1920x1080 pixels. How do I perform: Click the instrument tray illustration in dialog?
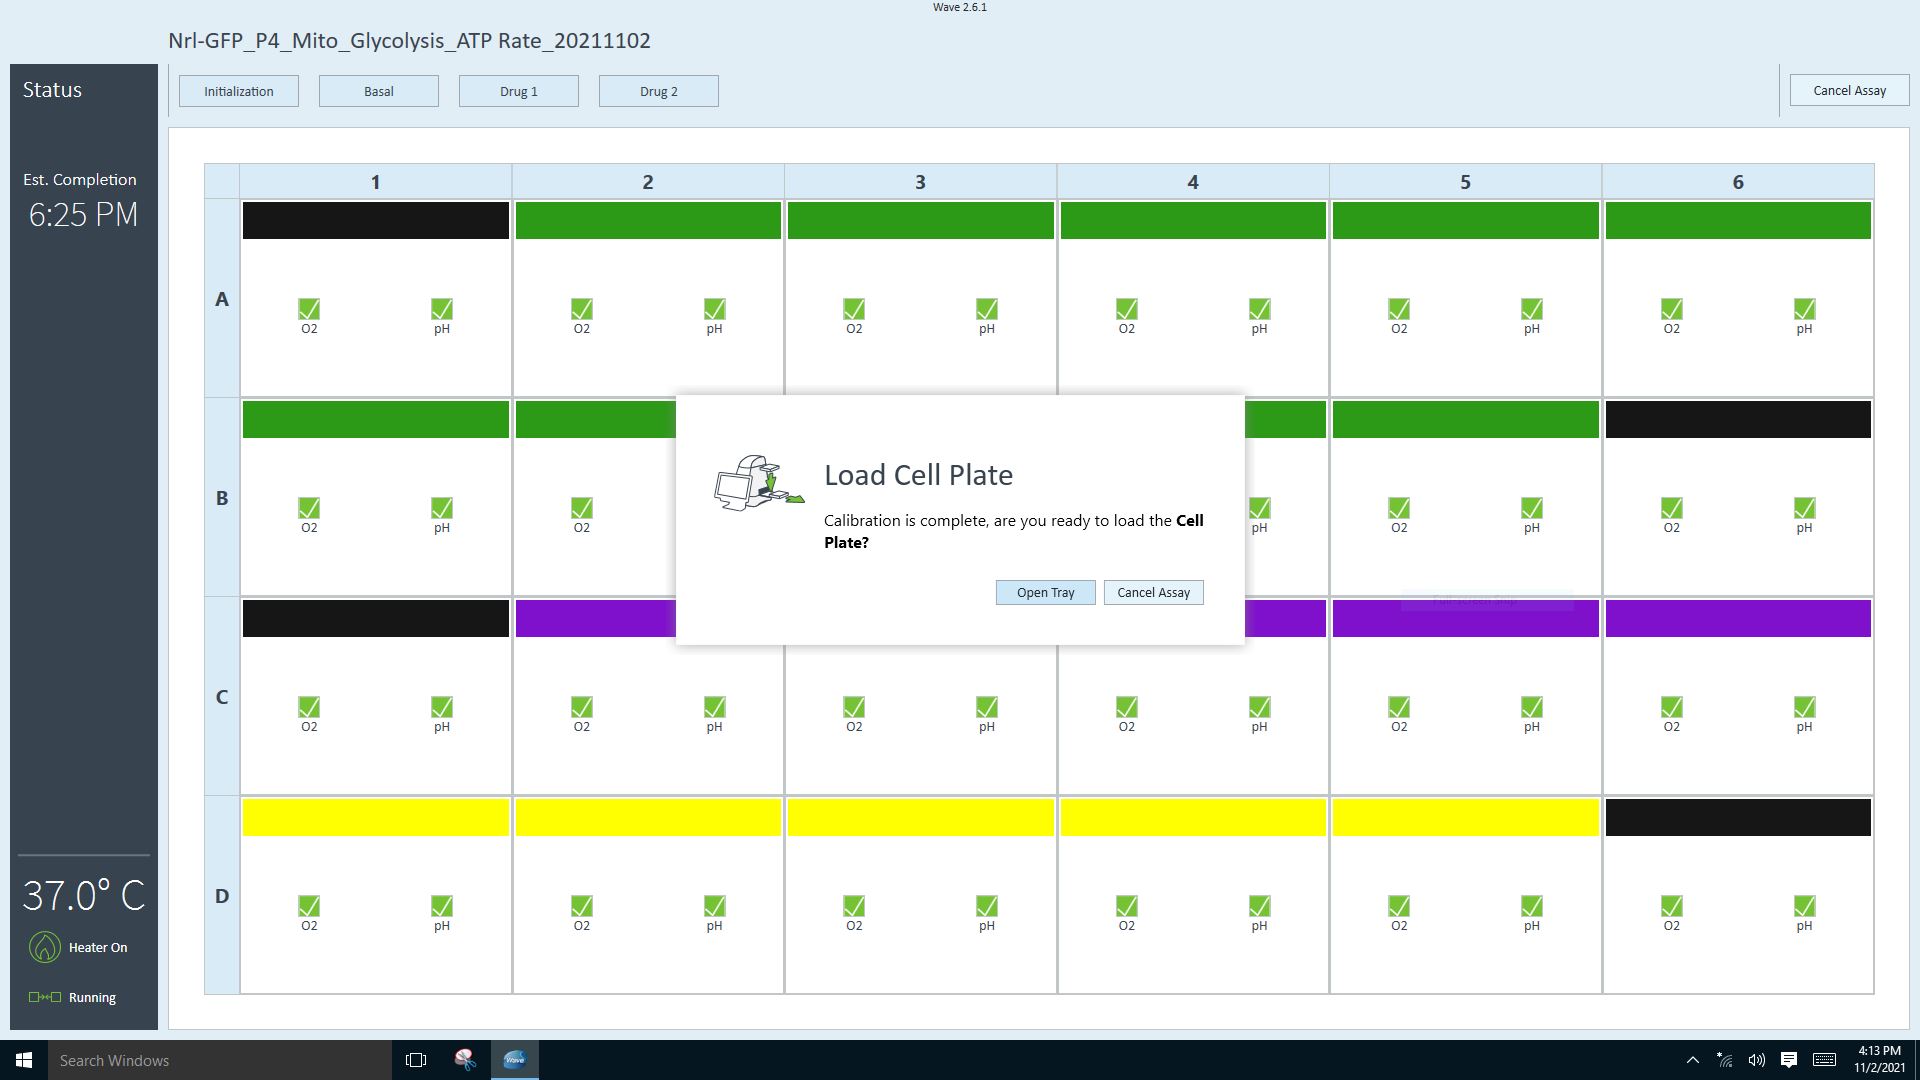758,484
